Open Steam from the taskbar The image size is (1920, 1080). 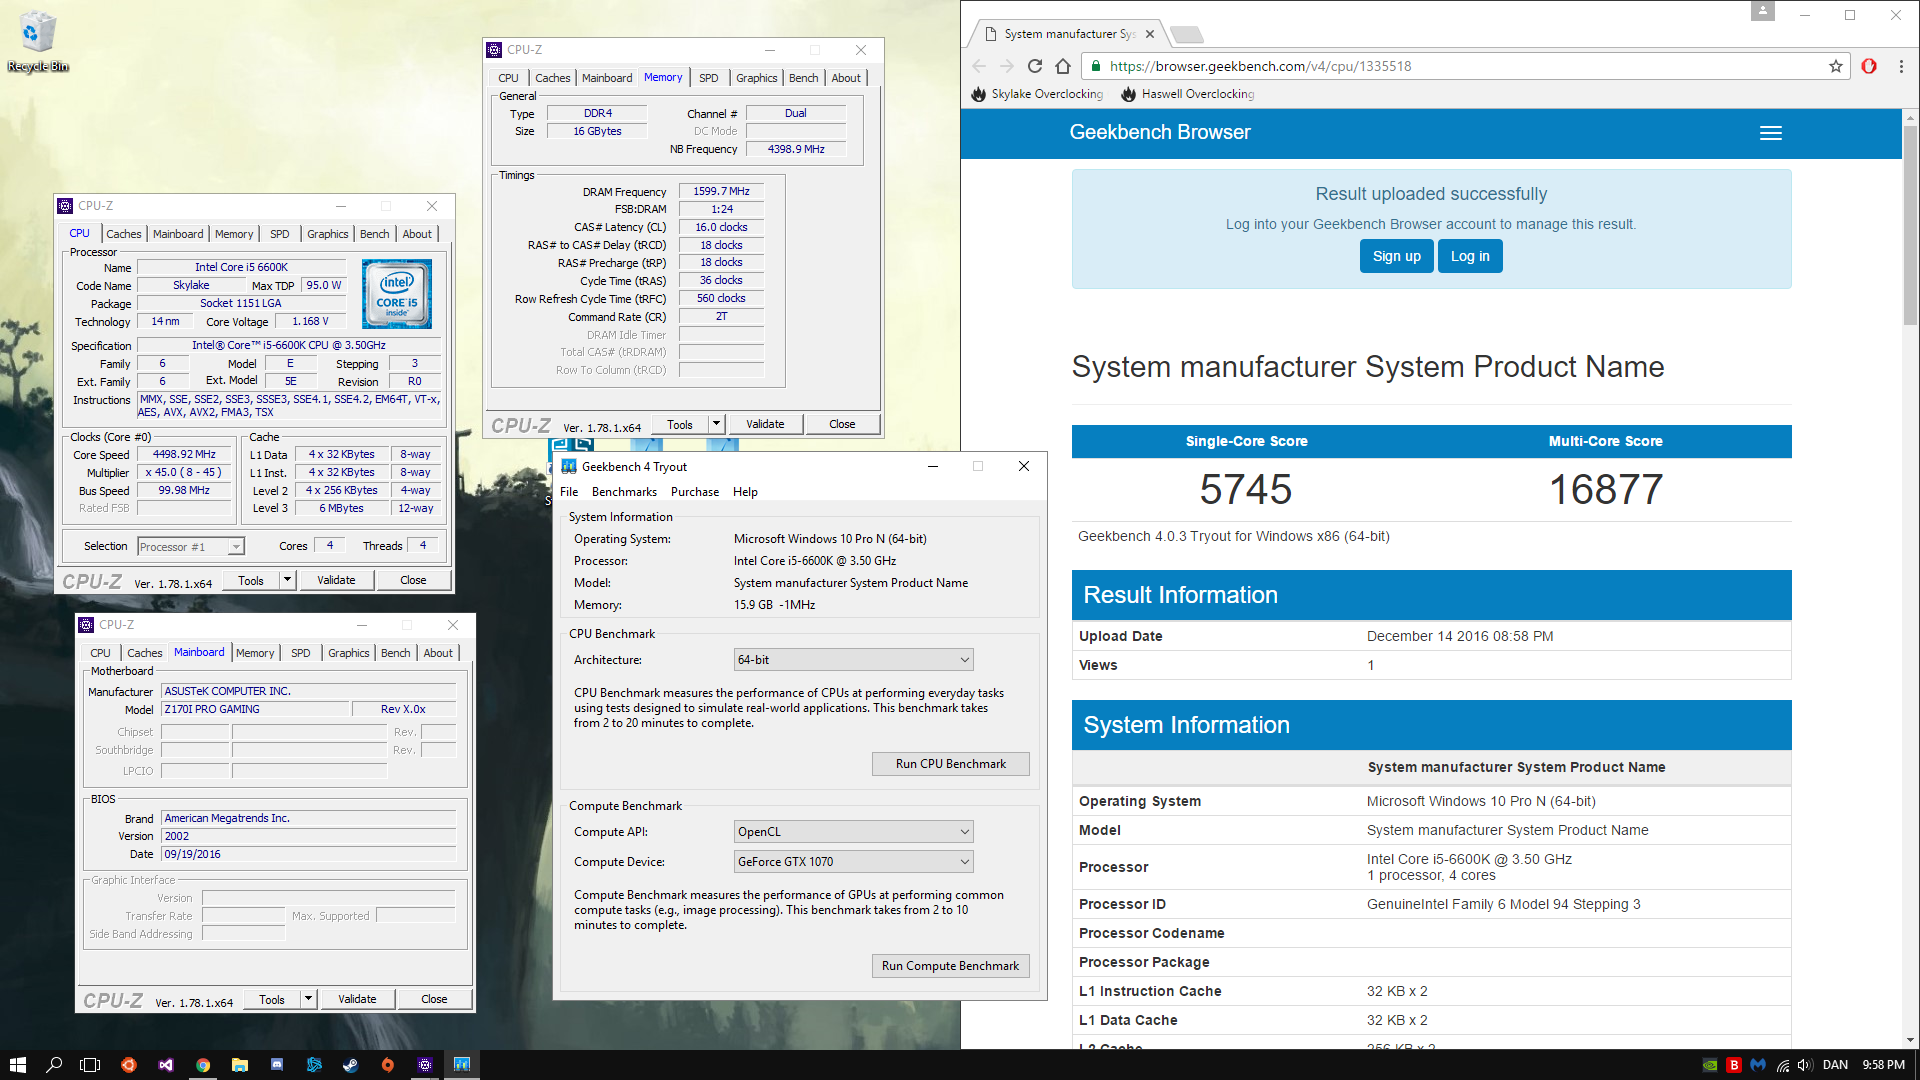click(351, 1065)
